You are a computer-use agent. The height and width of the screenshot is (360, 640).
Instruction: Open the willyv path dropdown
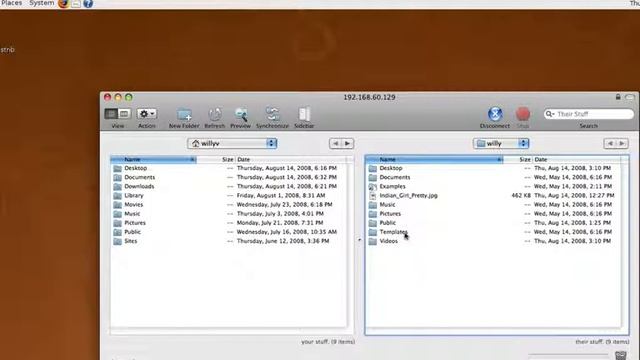tap(232, 143)
